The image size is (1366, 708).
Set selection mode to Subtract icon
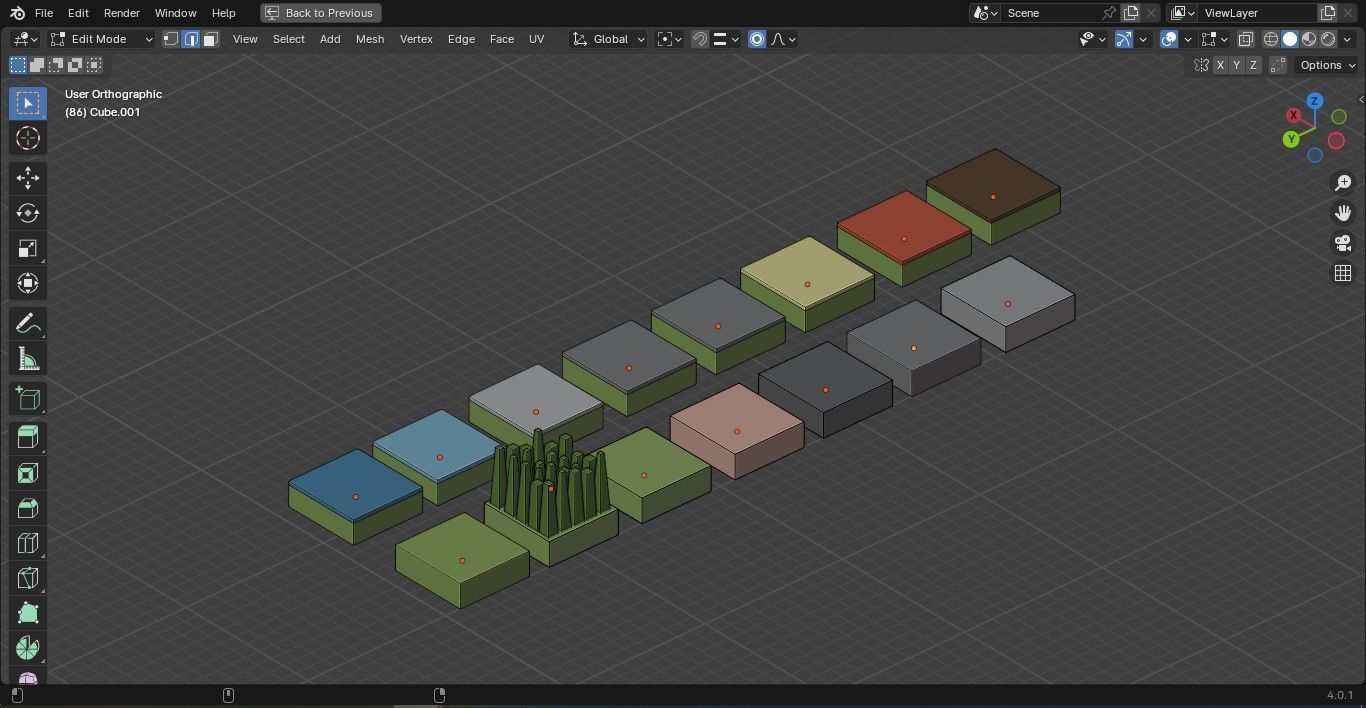pos(56,65)
